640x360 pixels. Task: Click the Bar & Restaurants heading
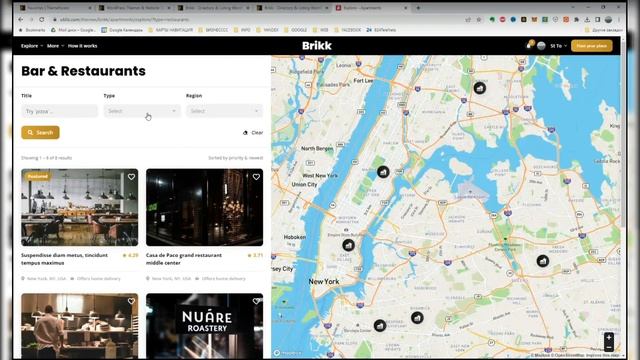(83, 71)
